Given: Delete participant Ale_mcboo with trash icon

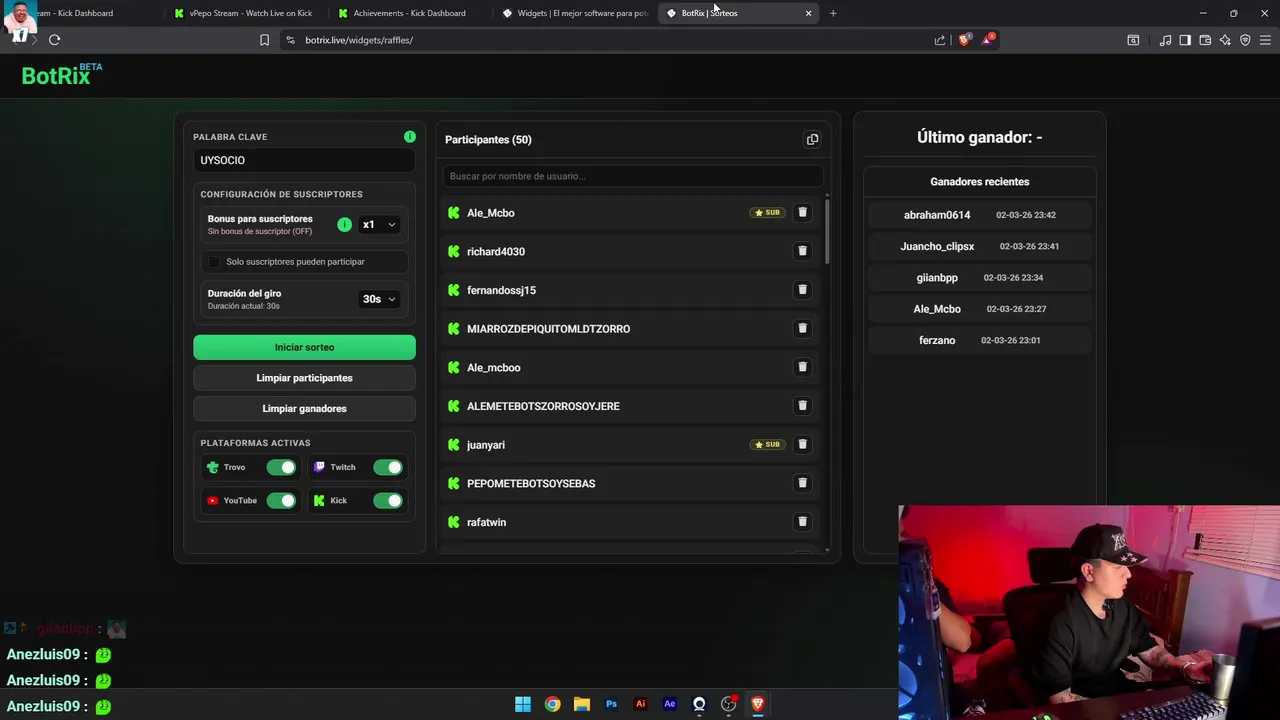Looking at the screenshot, I should point(802,367).
